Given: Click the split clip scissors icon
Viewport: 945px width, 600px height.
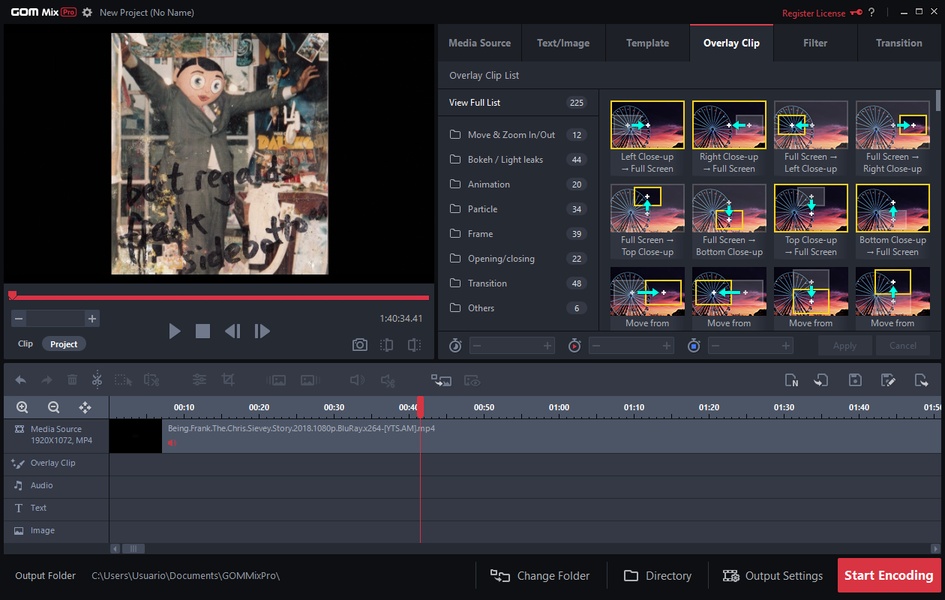Looking at the screenshot, I should (x=97, y=380).
